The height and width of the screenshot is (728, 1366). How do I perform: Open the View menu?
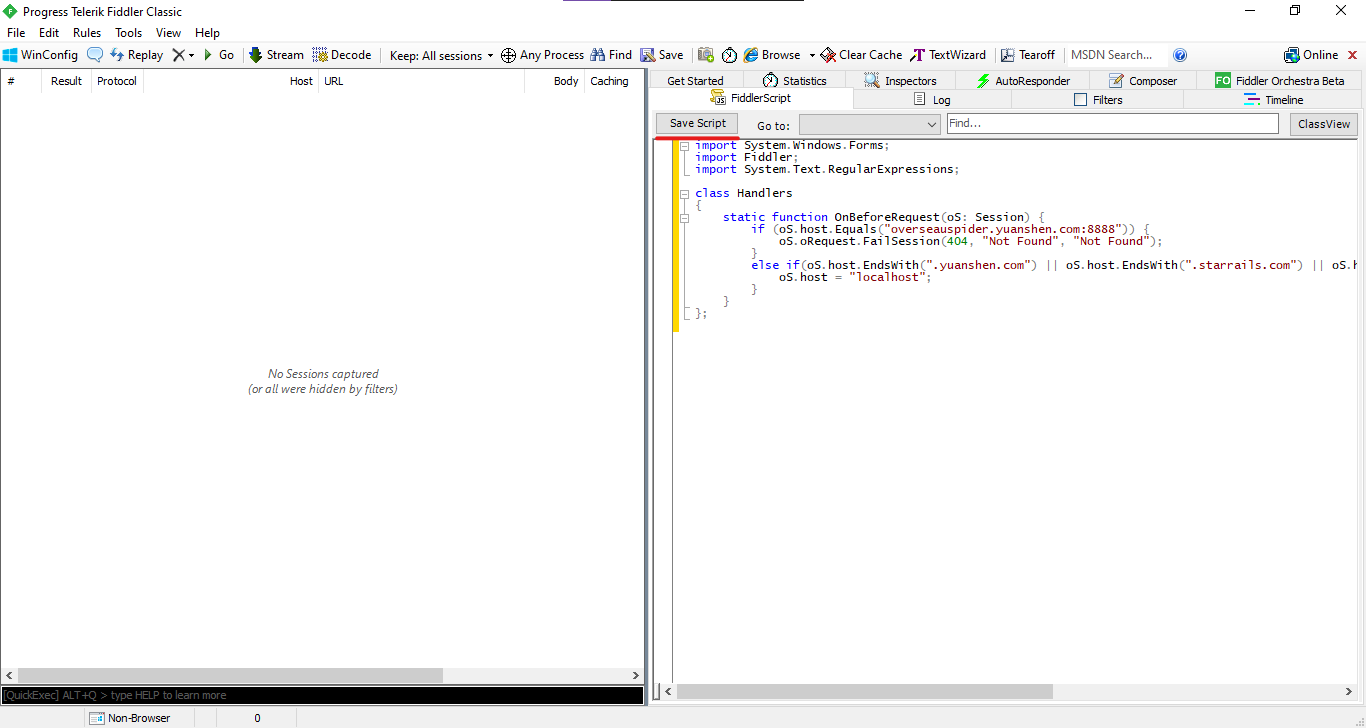(169, 33)
